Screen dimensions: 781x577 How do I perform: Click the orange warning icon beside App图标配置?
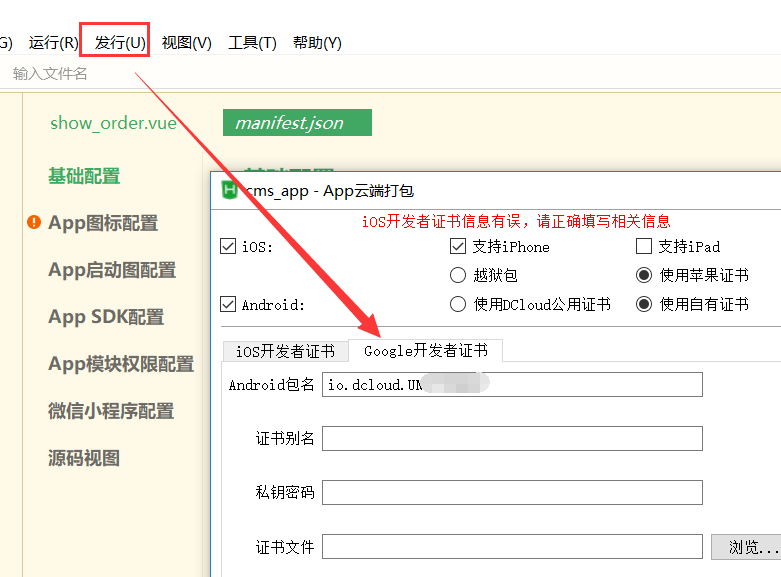[x=34, y=222]
